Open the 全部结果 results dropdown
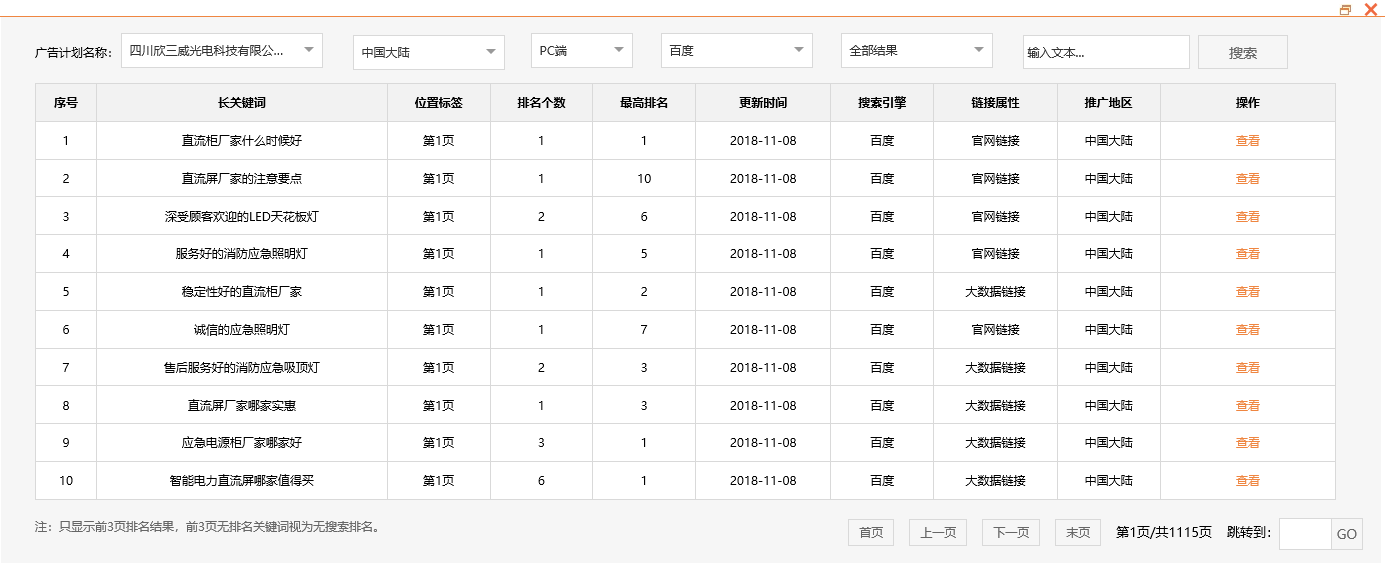The height and width of the screenshot is (563, 1385). coord(917,50)
